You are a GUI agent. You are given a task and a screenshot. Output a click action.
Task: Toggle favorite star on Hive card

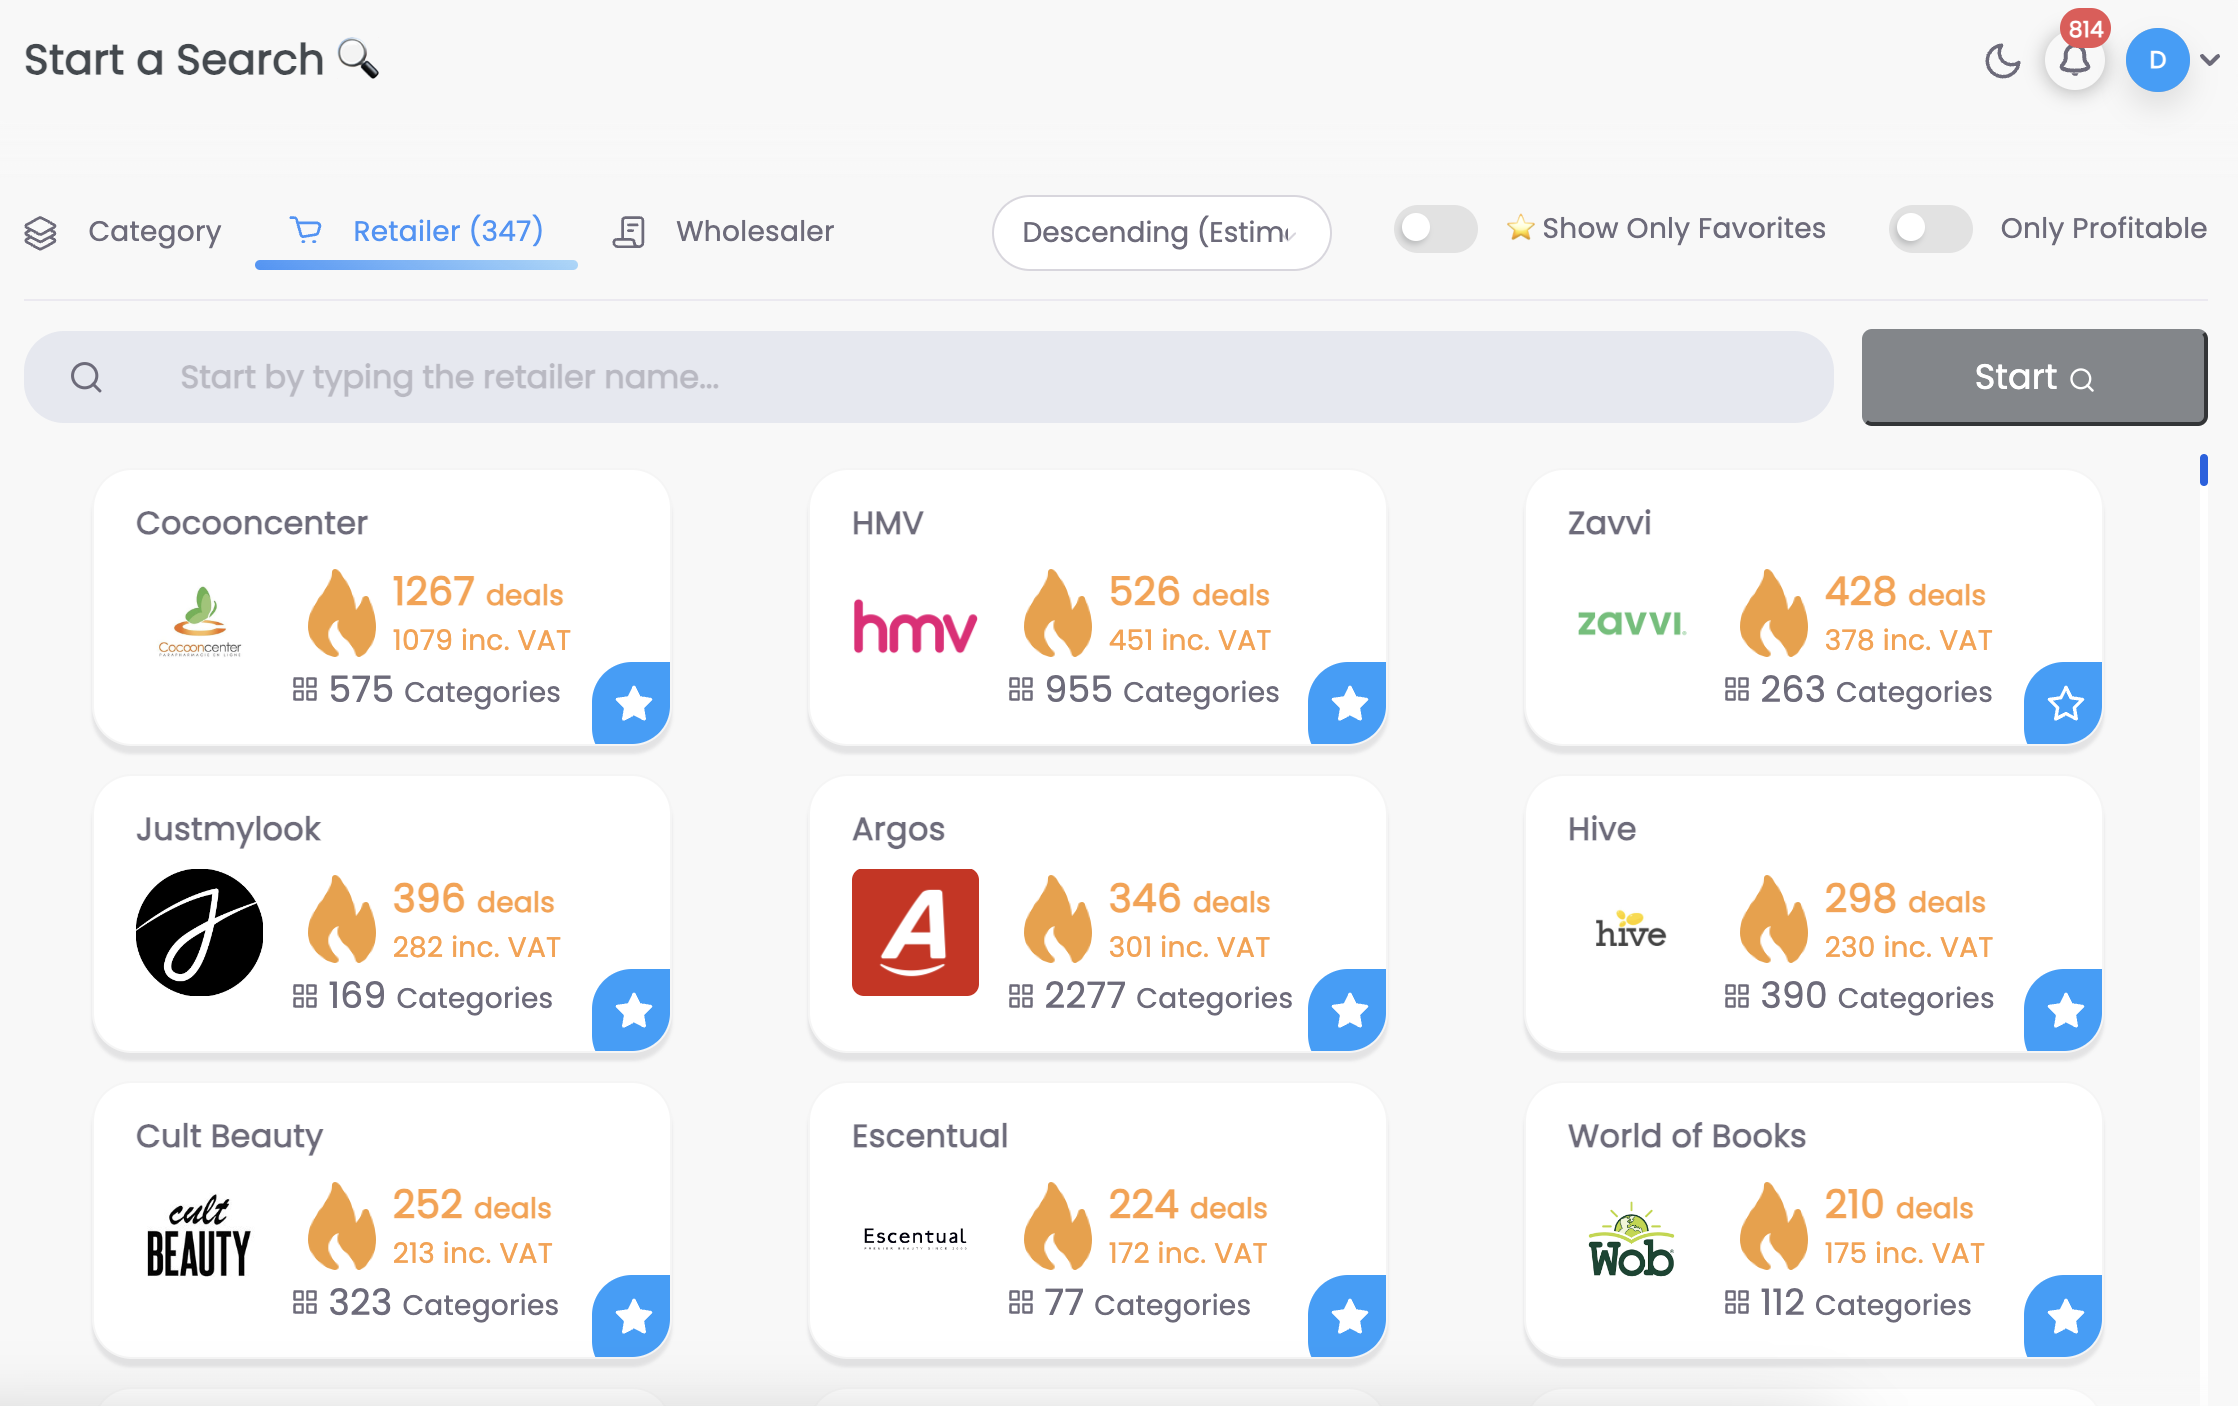2064,1010
